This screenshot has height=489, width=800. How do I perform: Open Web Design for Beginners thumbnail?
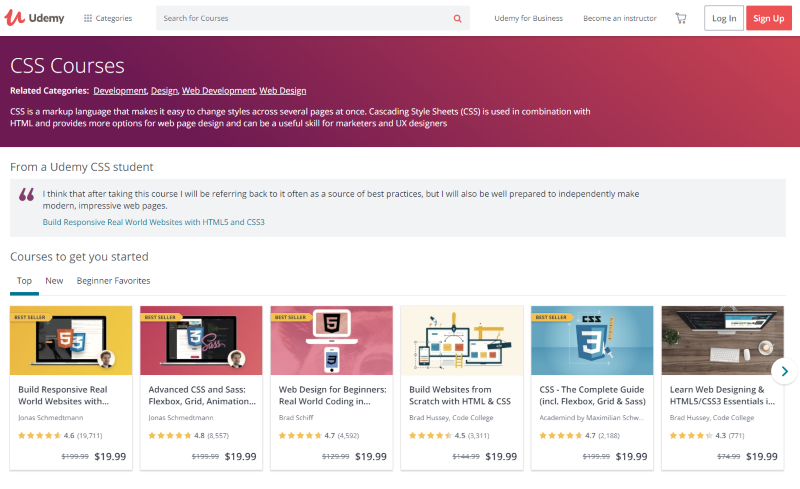pos(332,340)
